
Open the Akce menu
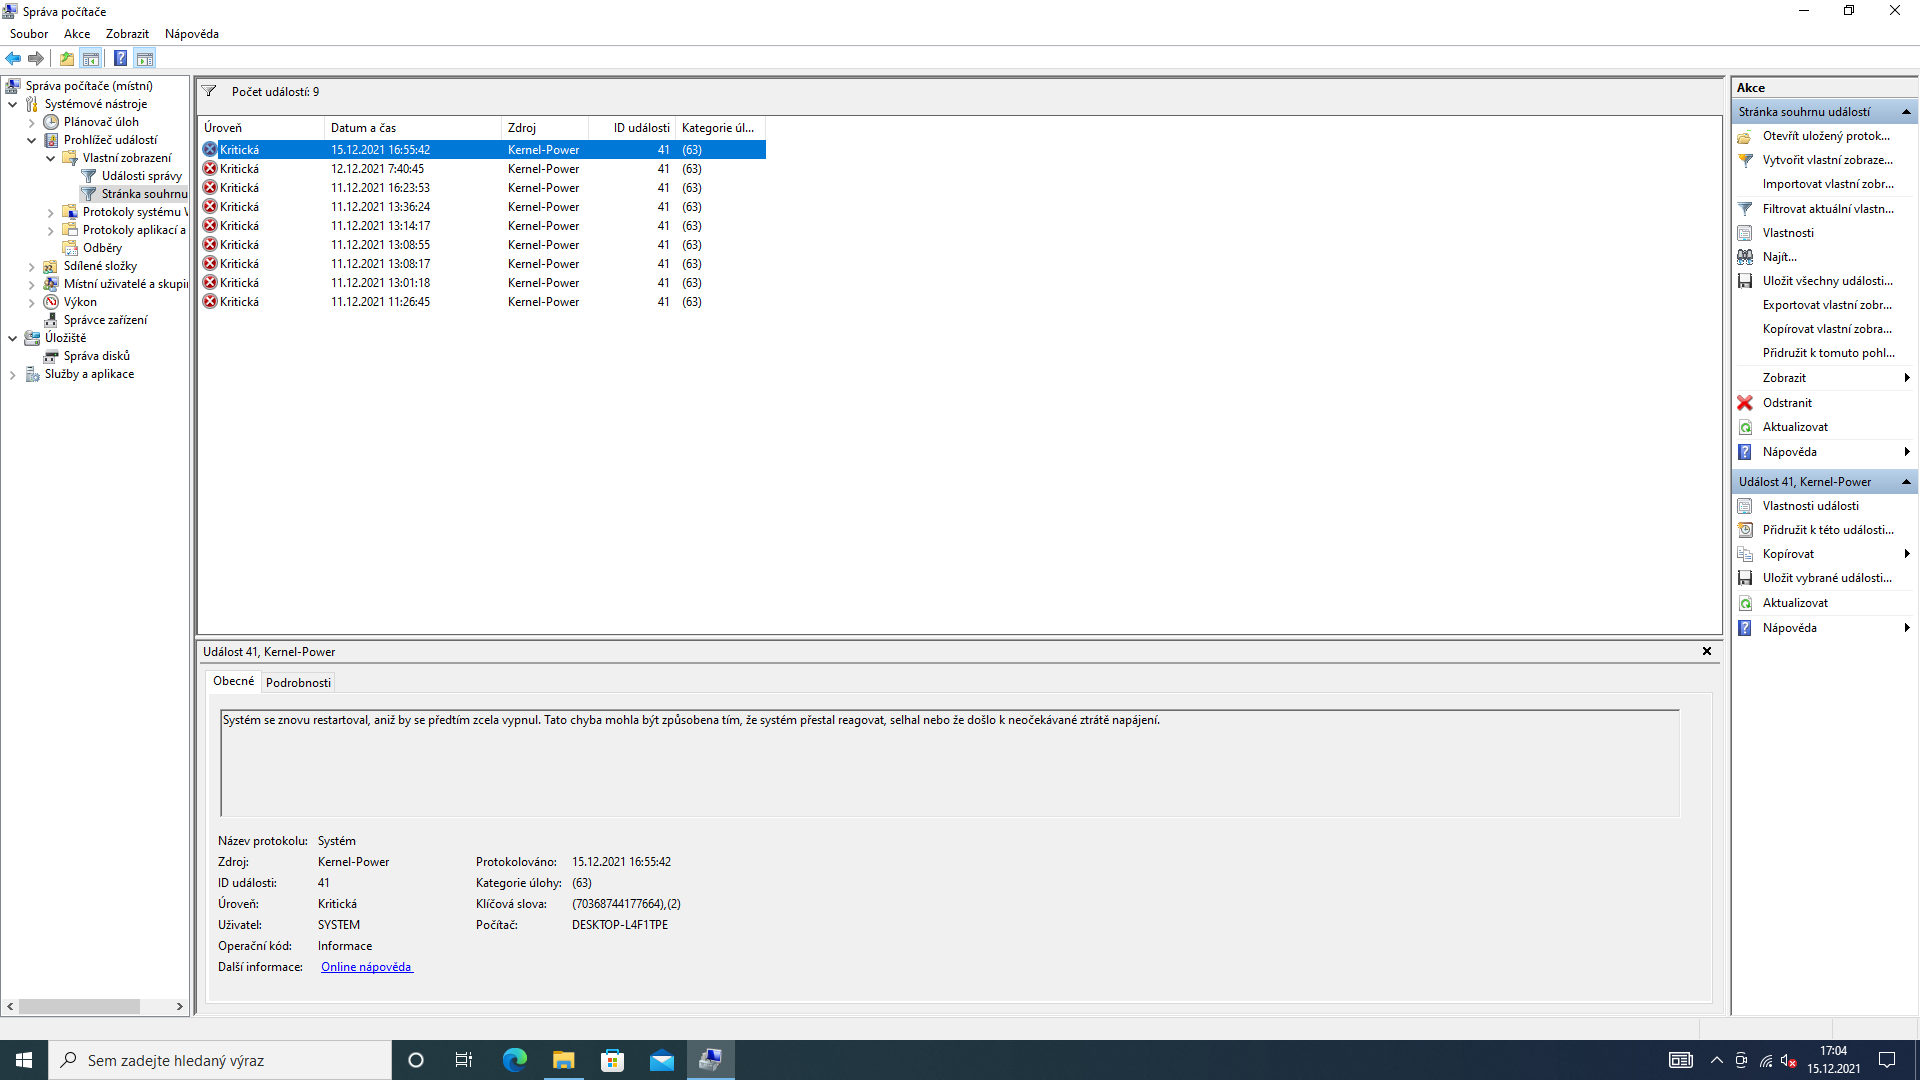pyautogui.click(x=77, y=34)
